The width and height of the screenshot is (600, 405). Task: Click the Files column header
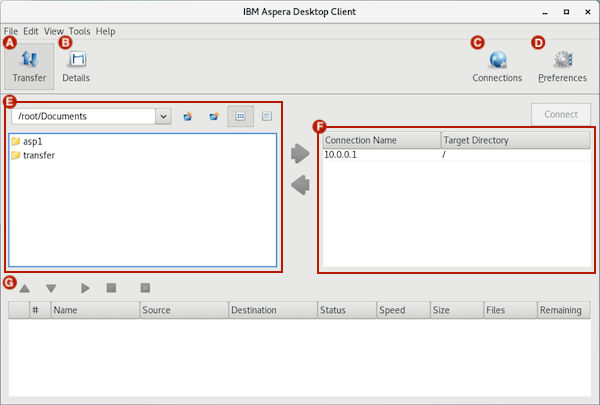pos(510,310)
